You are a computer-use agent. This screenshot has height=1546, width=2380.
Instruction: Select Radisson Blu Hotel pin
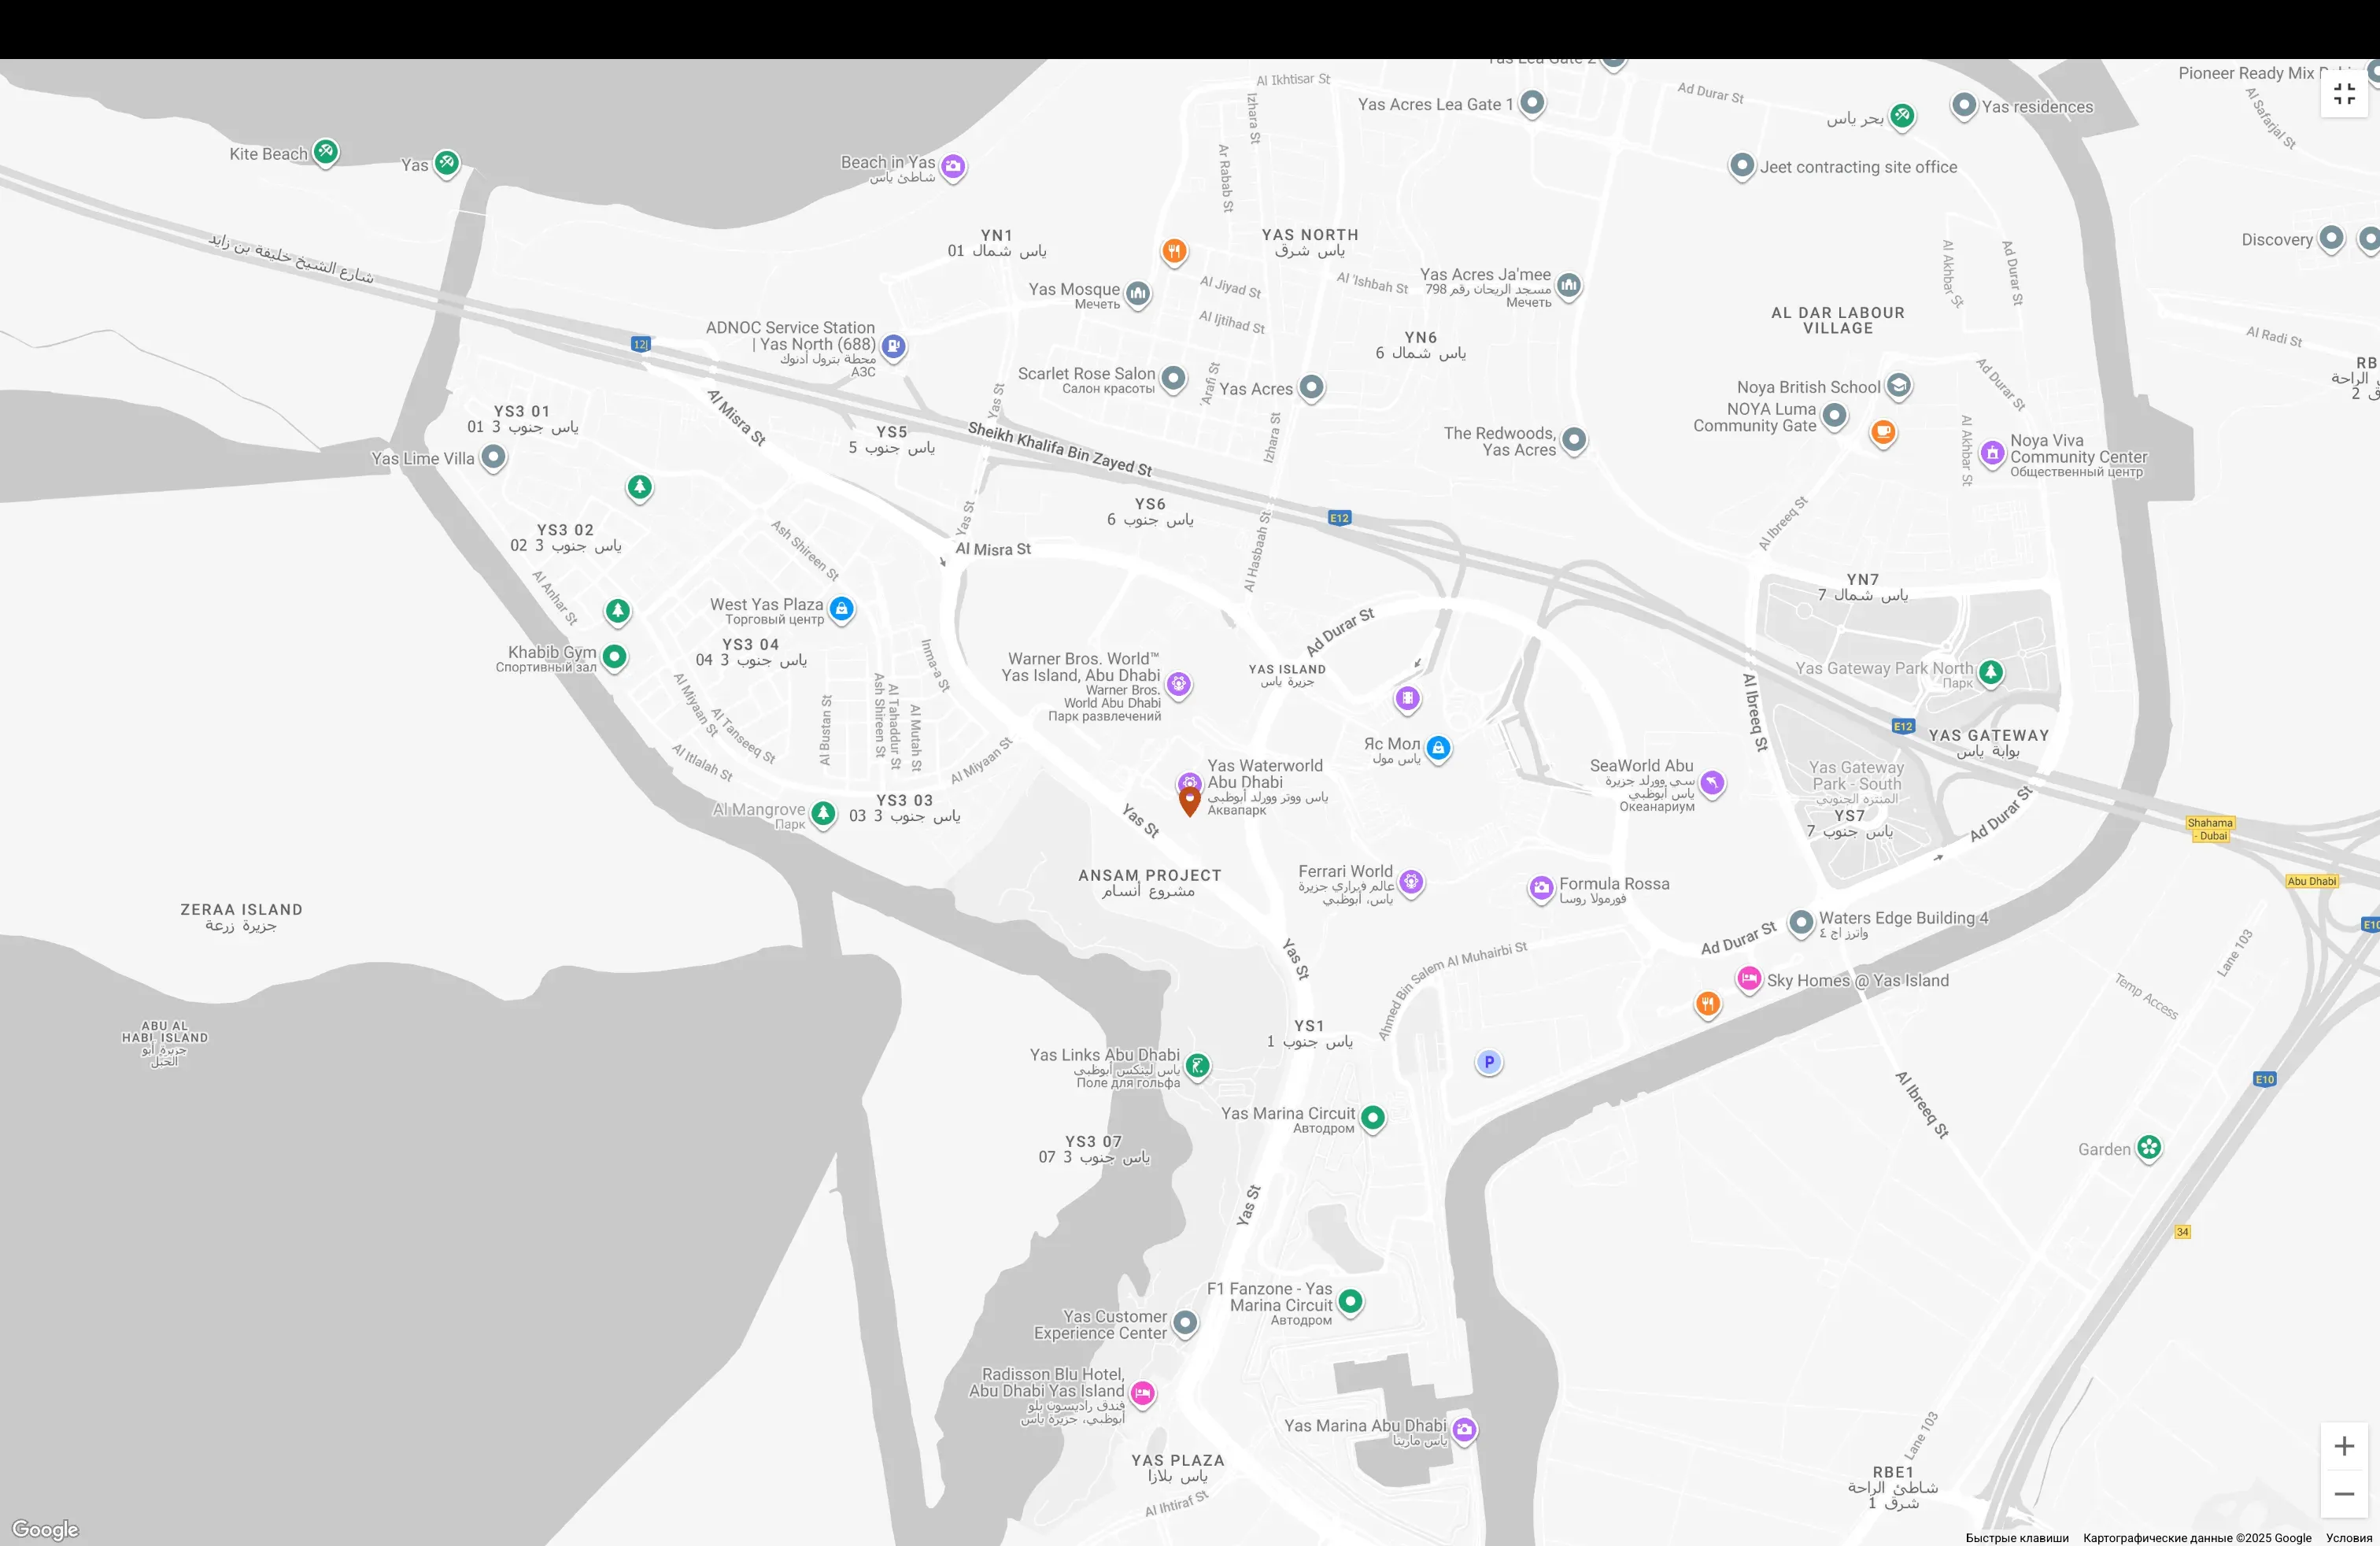click(x=1142, y=1392)
